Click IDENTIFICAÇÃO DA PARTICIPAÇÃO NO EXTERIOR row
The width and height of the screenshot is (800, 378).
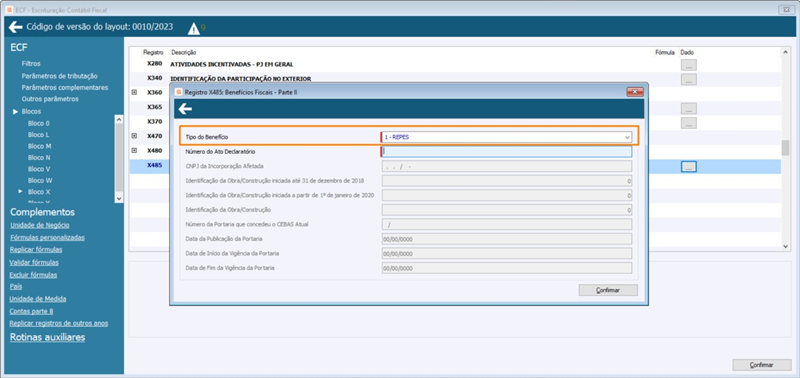241,79
